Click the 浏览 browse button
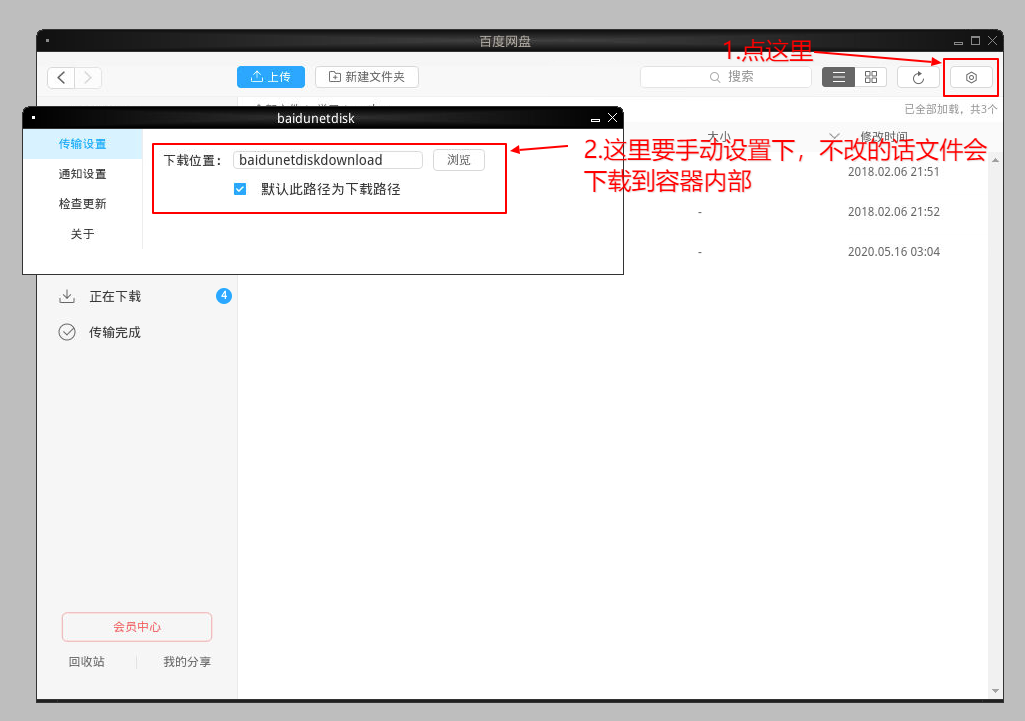 (459, 160)
